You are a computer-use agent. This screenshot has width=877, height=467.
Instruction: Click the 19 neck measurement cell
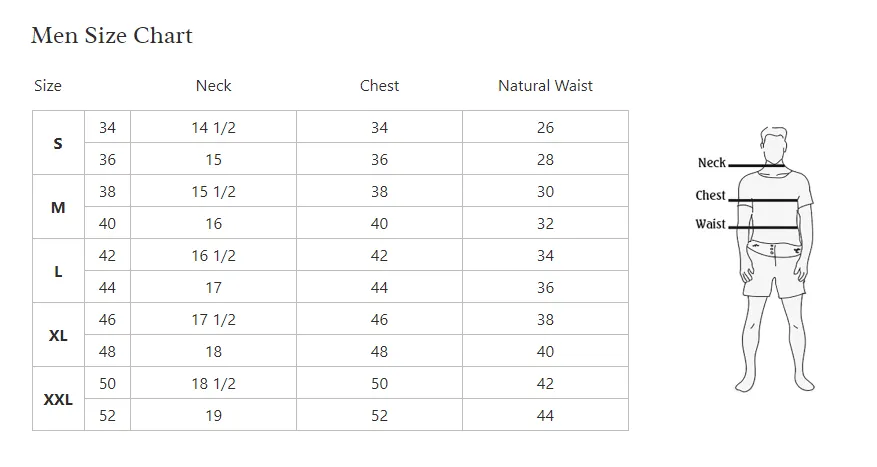[x=213, y=415]
